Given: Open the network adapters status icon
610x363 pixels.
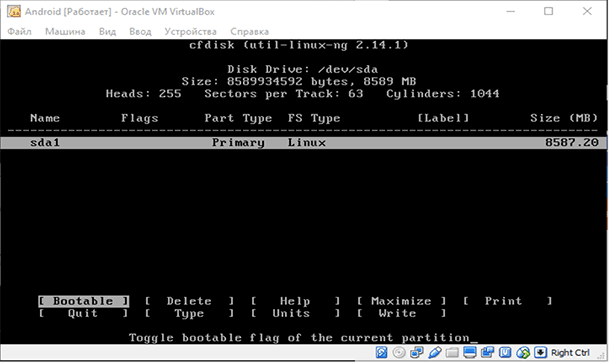Looking at the screenshot, I should tap(417, 353).
